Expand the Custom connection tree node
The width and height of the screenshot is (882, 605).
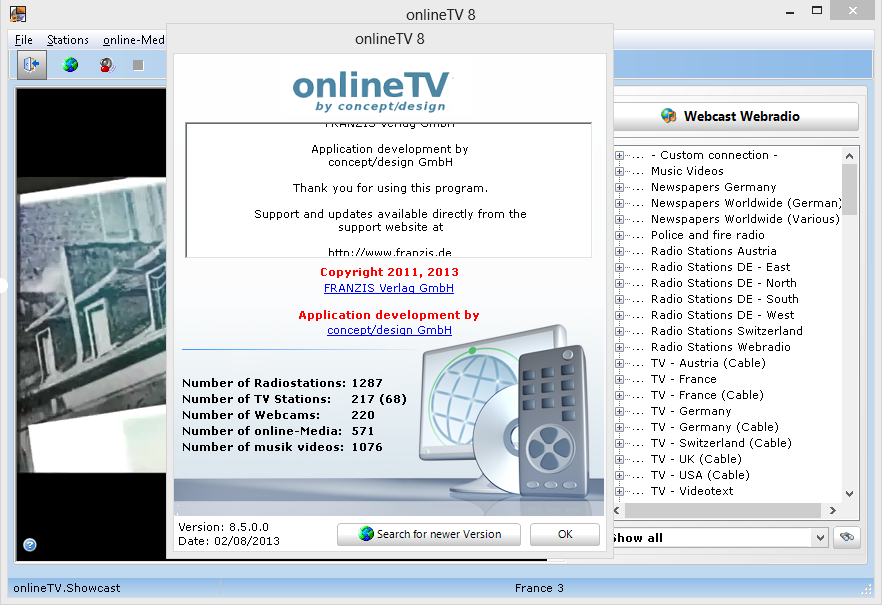click(x=619, y=155)
